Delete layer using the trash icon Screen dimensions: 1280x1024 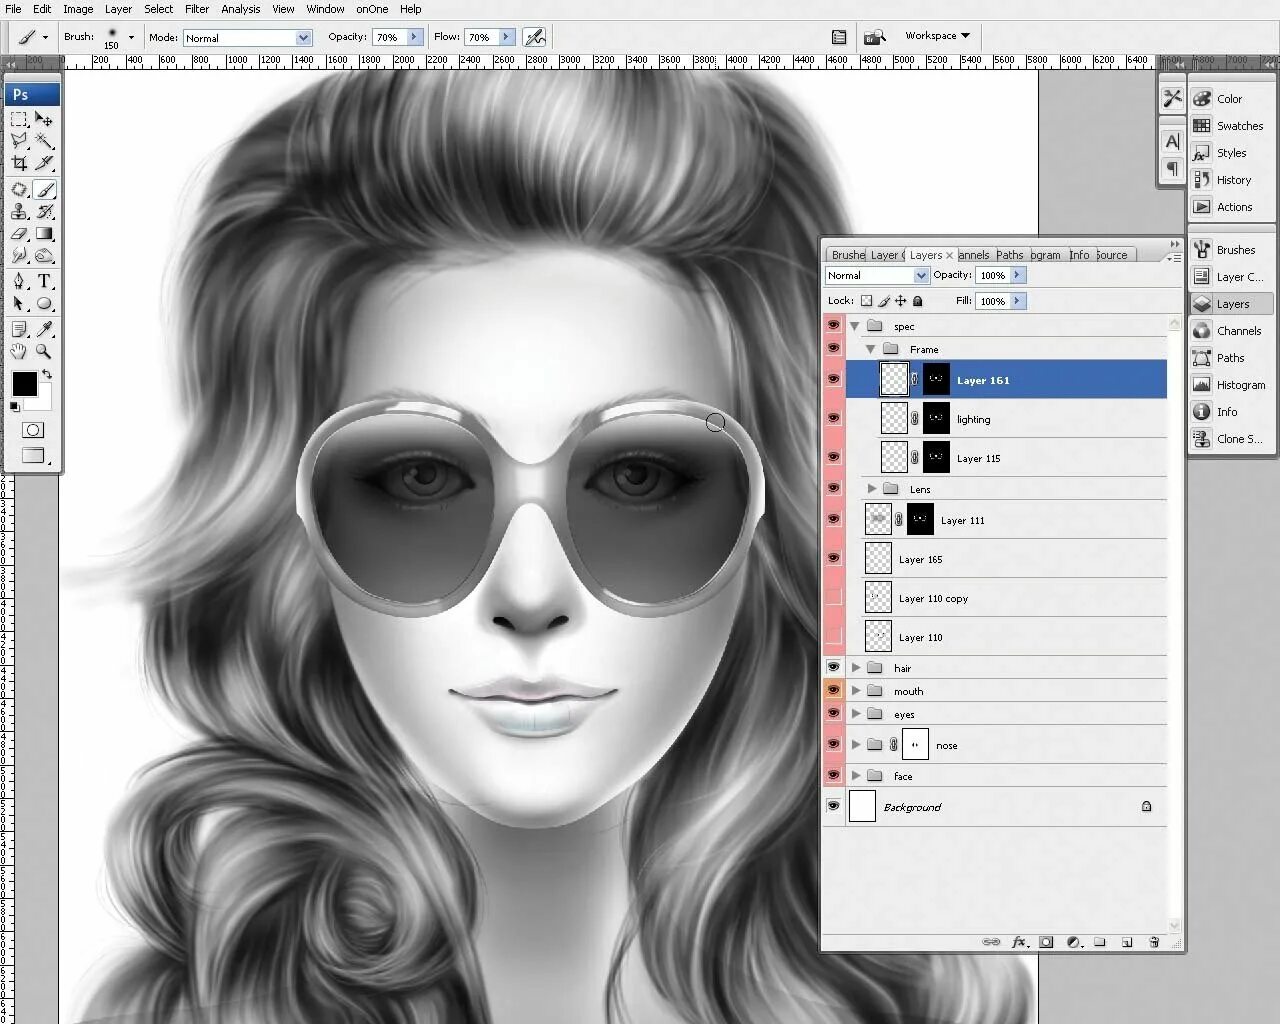[1153, 942]
